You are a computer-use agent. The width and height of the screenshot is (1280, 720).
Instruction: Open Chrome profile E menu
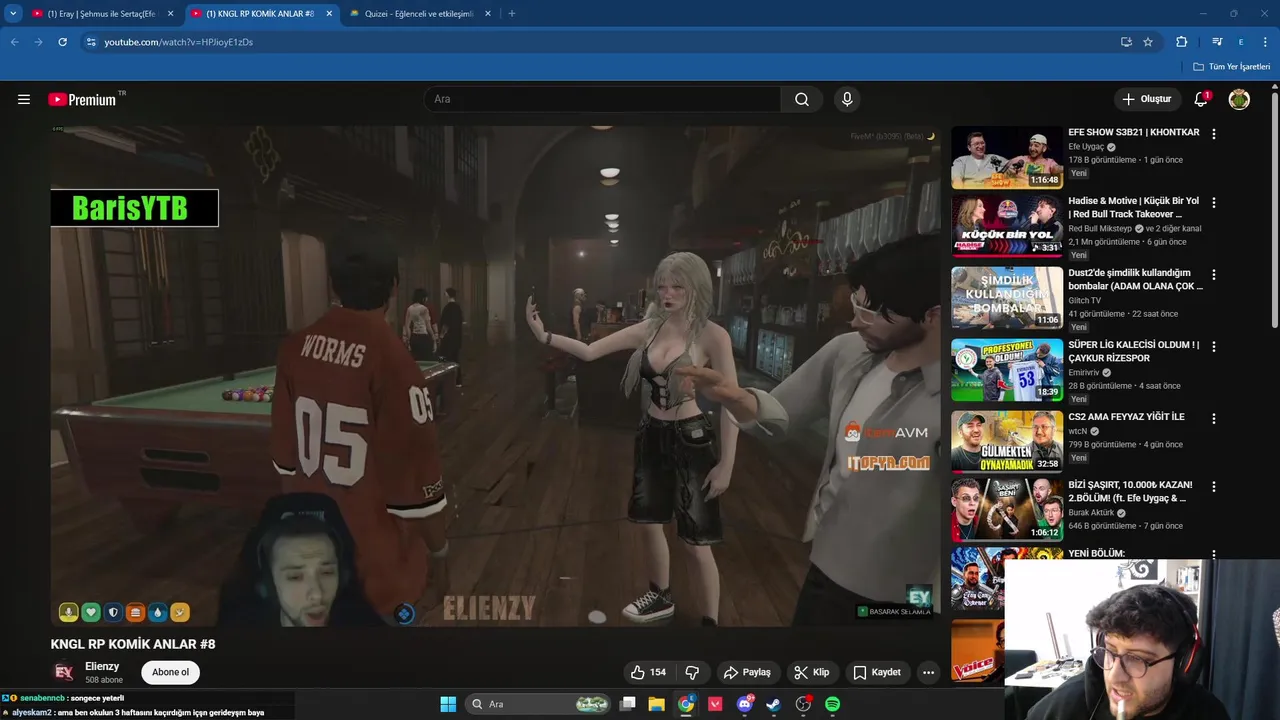point(1241,42)
